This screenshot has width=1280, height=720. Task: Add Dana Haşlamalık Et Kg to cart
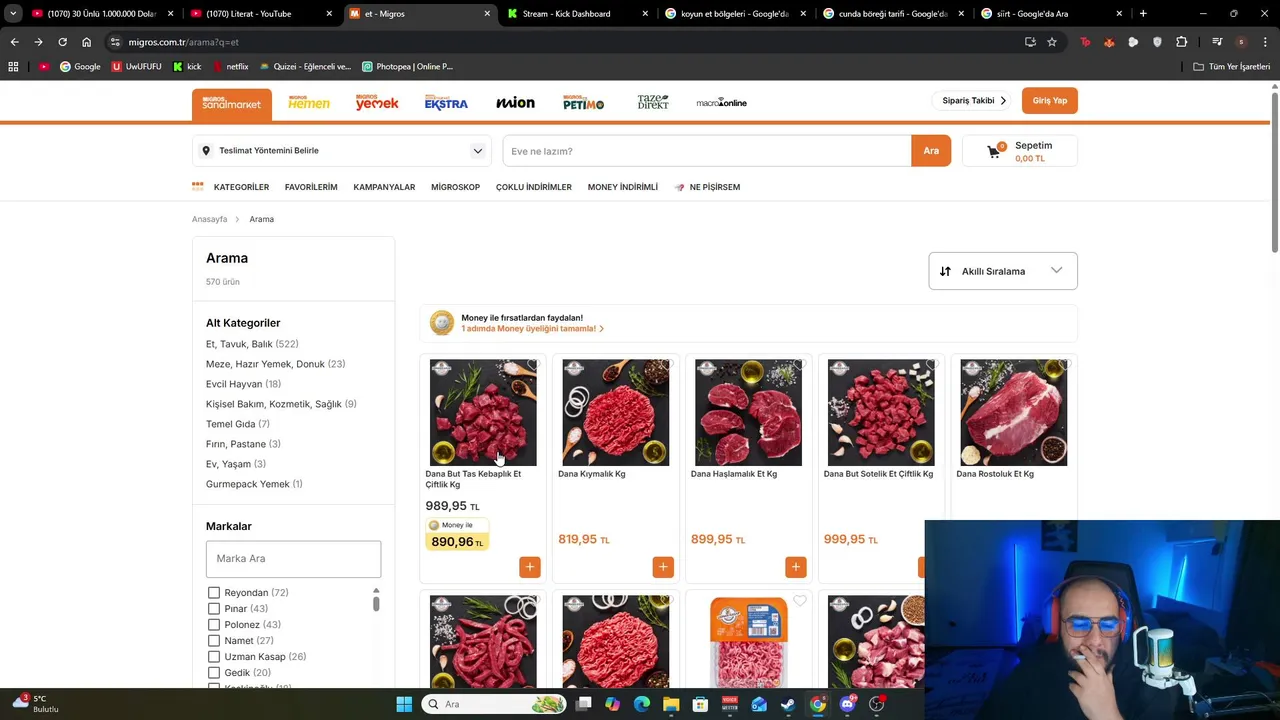(x=796, y=567)
